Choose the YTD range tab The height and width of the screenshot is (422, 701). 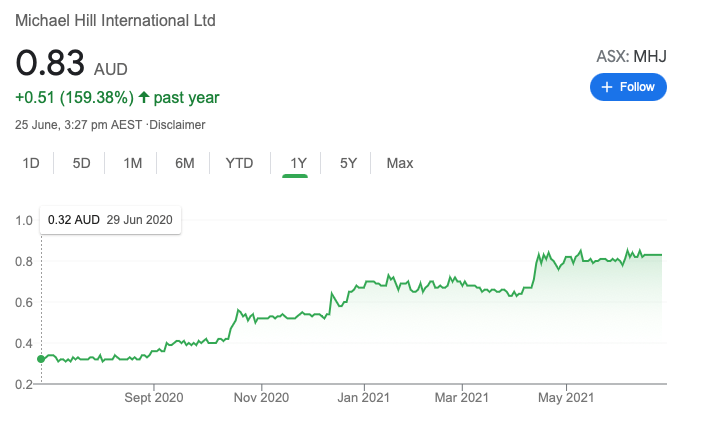[x=239, y=163]
